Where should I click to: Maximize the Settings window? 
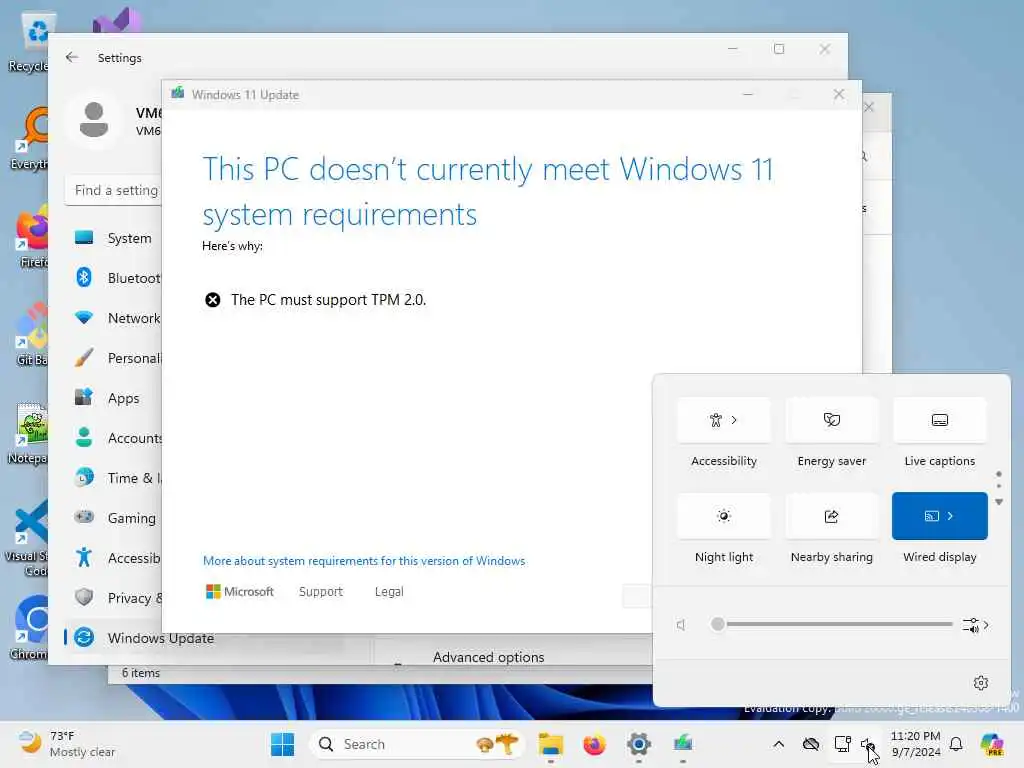[778, 49]
